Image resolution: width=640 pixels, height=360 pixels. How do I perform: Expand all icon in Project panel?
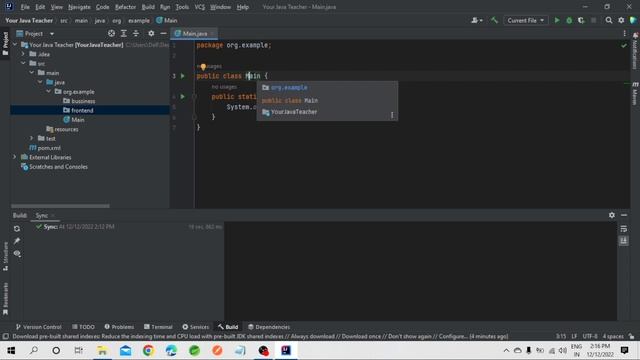[124, 33]
